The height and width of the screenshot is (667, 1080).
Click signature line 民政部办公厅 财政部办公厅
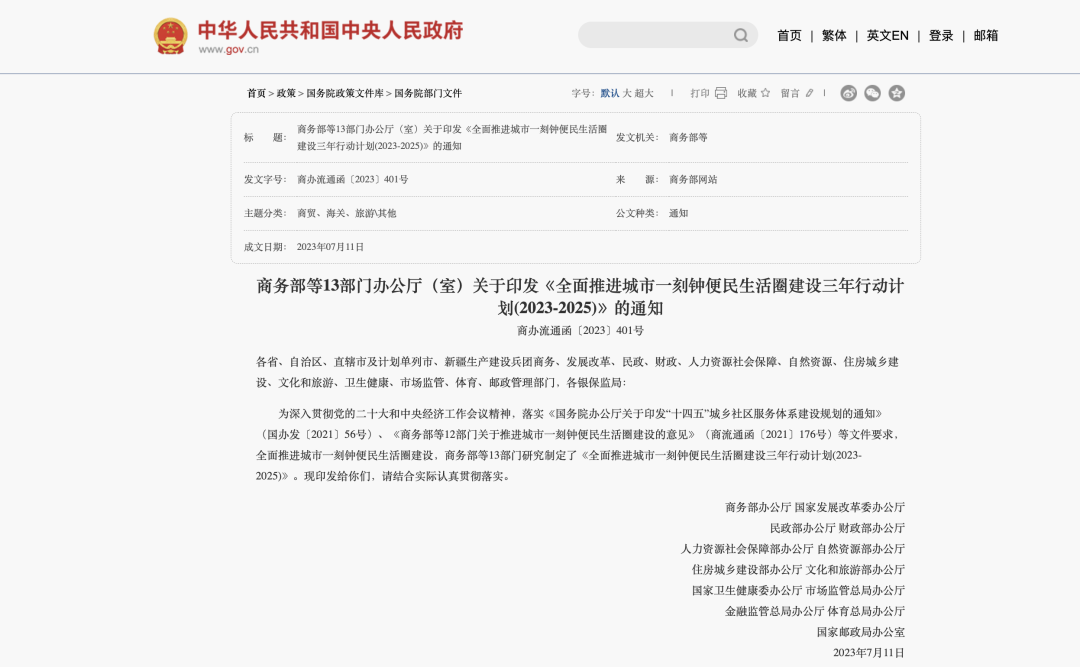(837, 528)
